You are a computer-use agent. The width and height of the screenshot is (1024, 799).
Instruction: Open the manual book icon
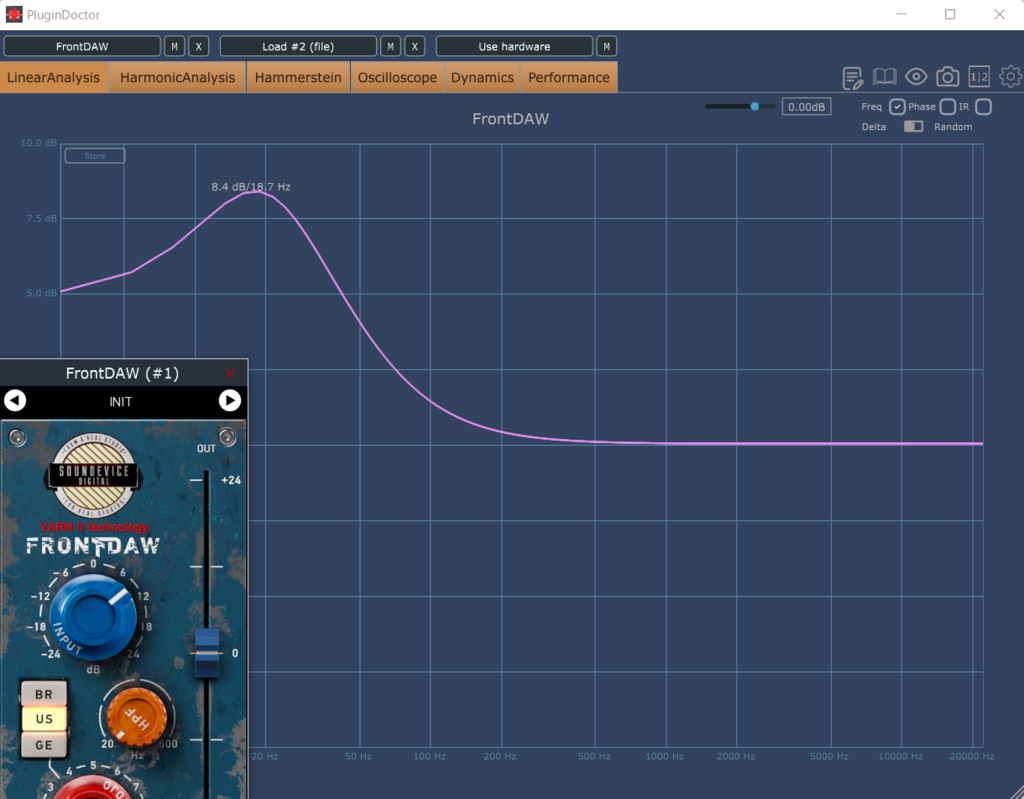pyautogui.click(x=884, y=77)
